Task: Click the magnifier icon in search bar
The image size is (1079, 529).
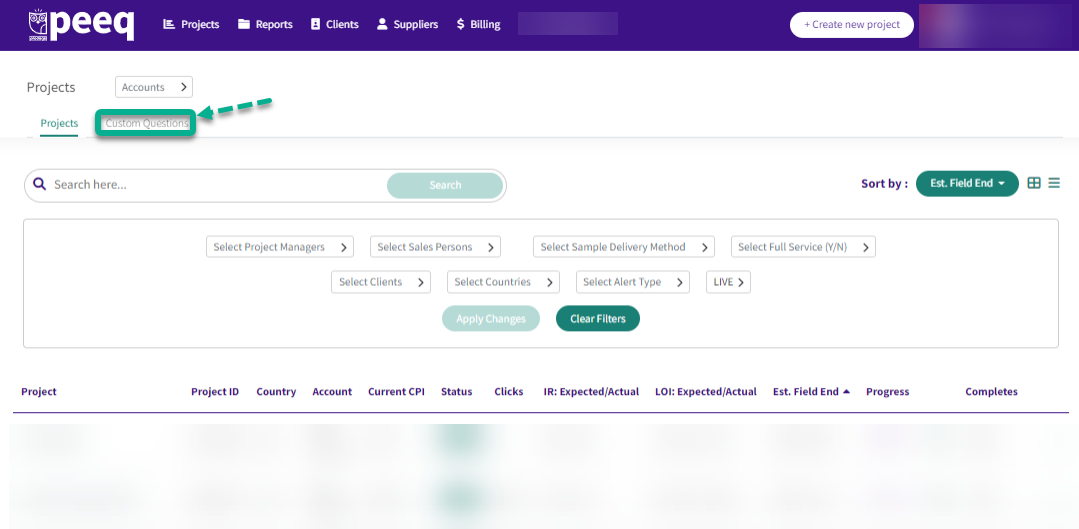Action: click(40, 184)
